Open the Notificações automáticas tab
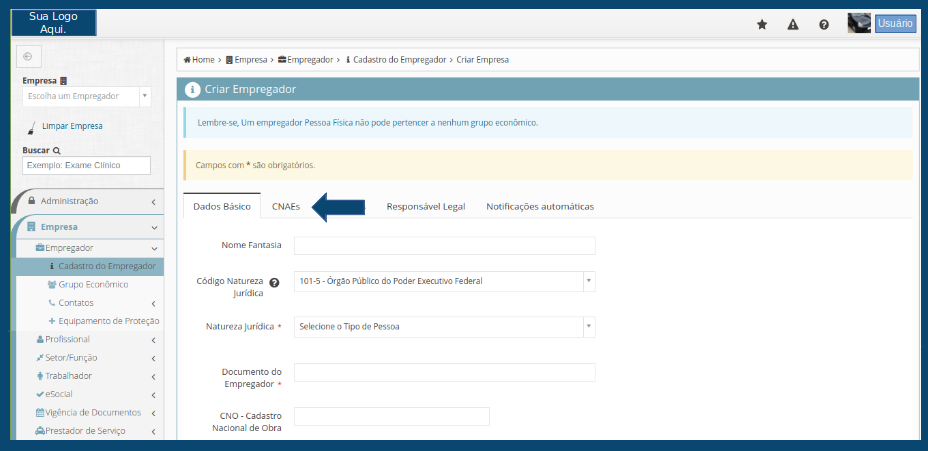The height and width of the screenshot is (451, 928). pos(540,207)
